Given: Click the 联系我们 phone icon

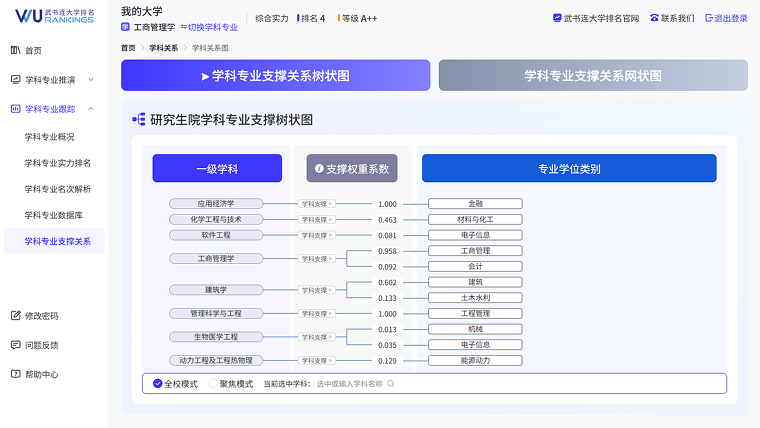Looking at the screenshot, I should click(x=654, y=18).
